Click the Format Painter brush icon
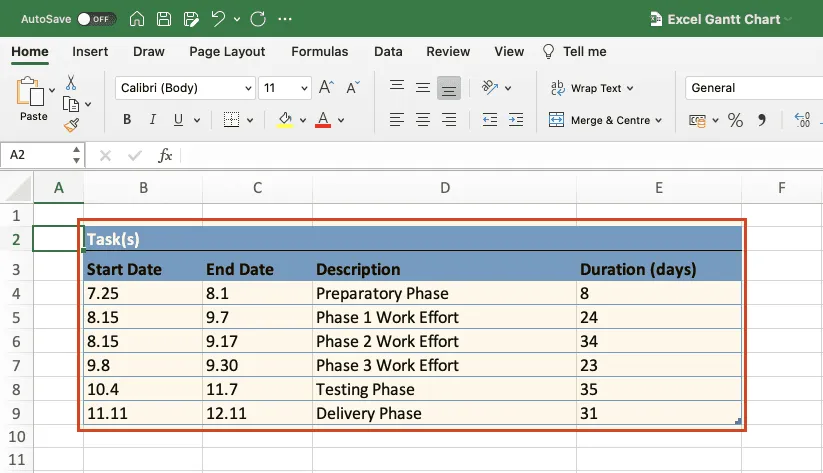The height and width of the screenshot is (473, 823). [71, 125]
